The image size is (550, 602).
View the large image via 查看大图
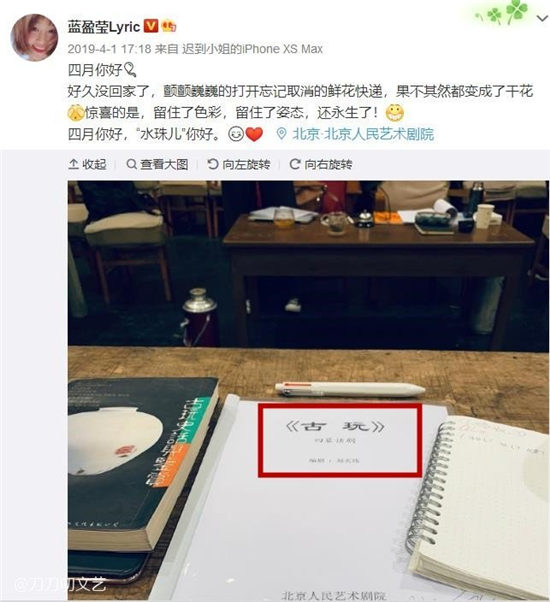(x=157, y=164)
